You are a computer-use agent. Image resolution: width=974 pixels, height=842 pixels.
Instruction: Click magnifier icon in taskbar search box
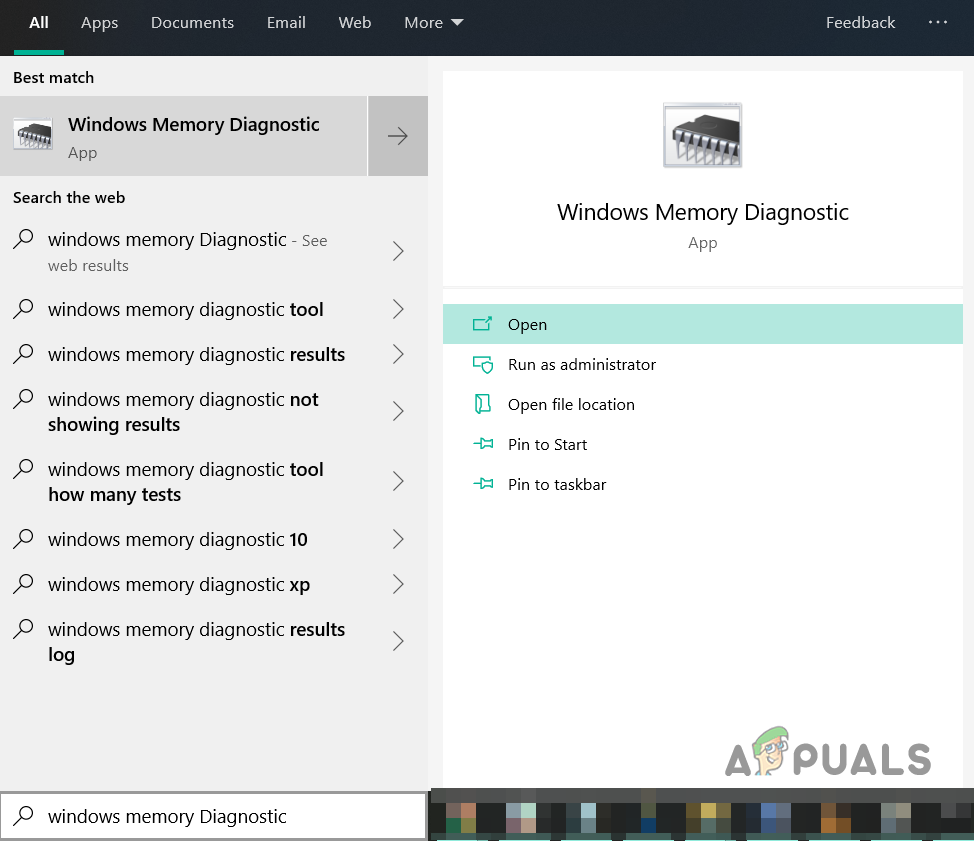click(x=23, y=815)
